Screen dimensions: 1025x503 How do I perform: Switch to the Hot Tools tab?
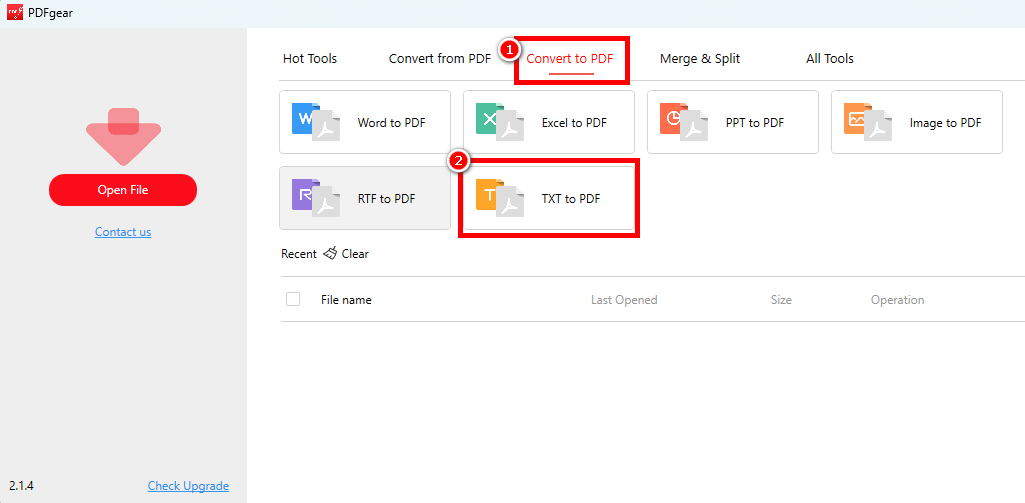pyautogui.click(x=310, y=59)
